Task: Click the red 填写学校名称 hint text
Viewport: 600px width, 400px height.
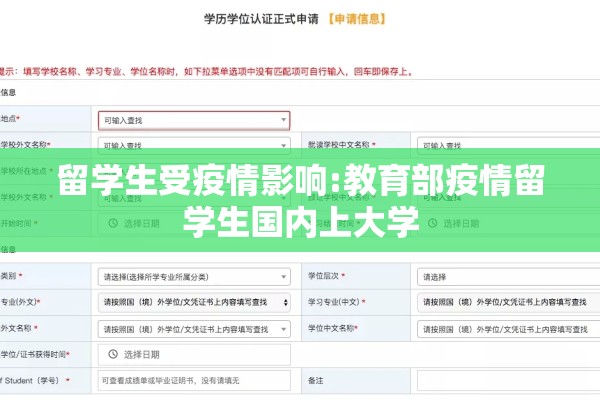Action: click(217, 72)
